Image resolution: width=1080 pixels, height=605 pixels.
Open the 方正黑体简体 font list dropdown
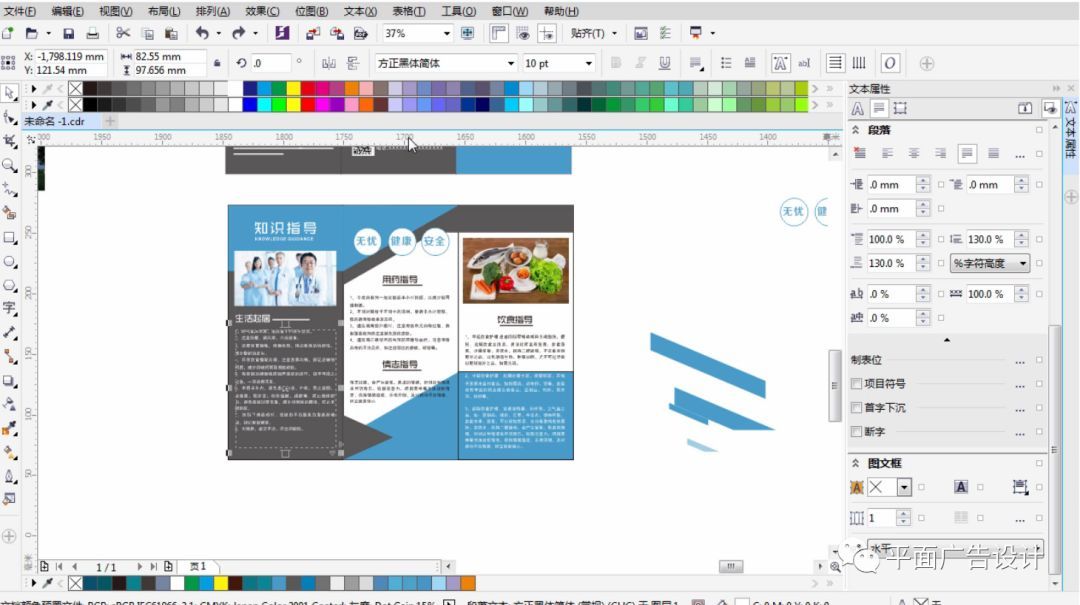point(511,63)
